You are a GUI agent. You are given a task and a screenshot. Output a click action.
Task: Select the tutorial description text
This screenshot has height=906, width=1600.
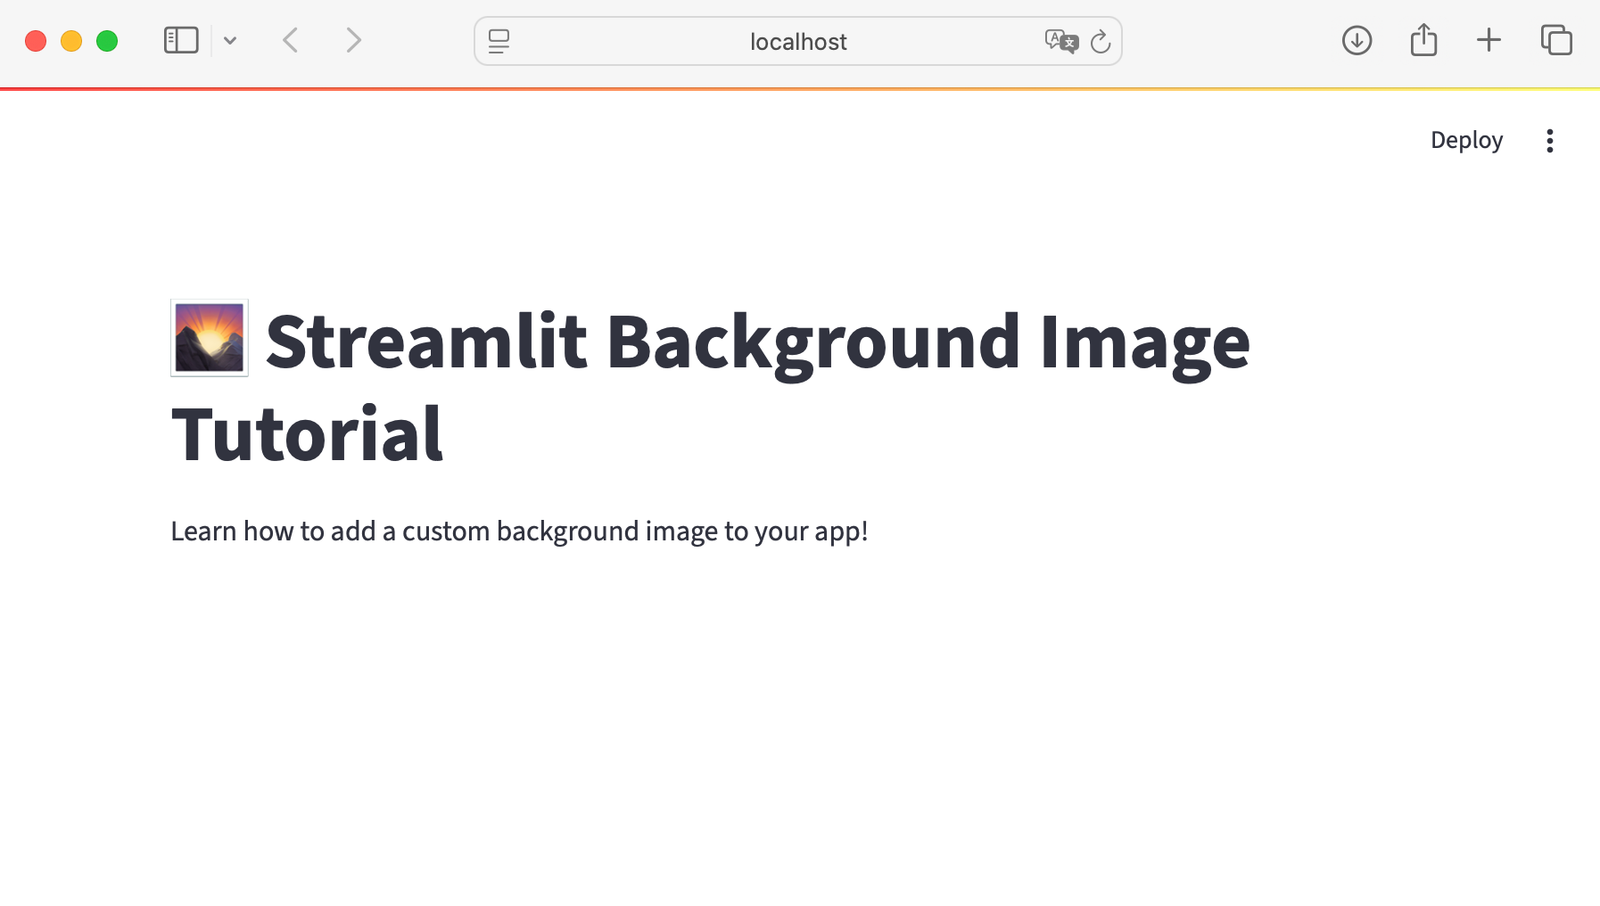tap(519, 531)
